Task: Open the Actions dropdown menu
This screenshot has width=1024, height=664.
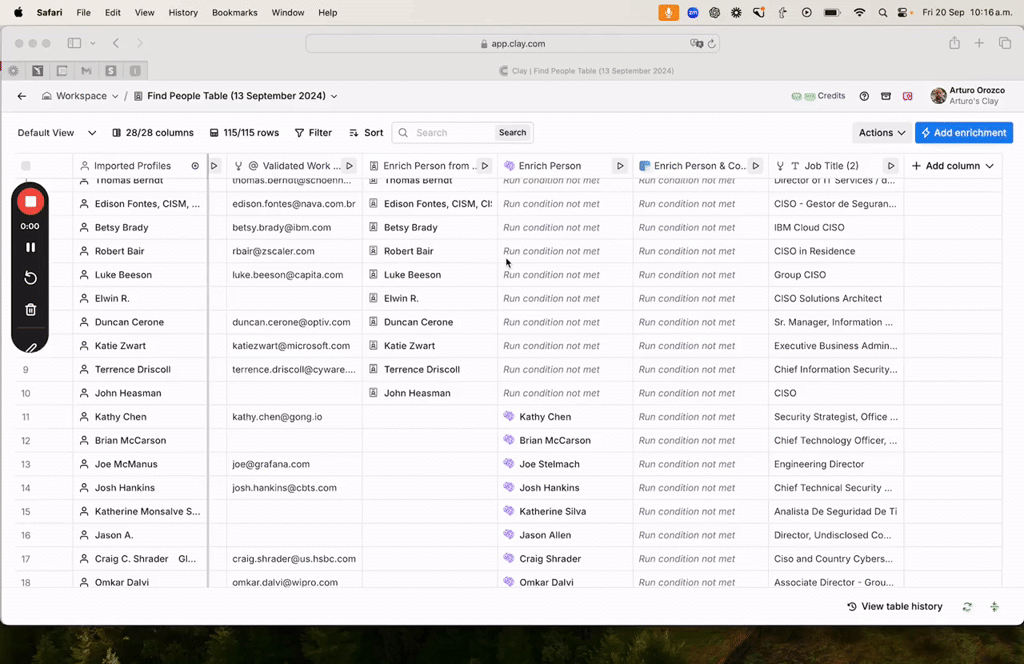Action: coord(881,133)
